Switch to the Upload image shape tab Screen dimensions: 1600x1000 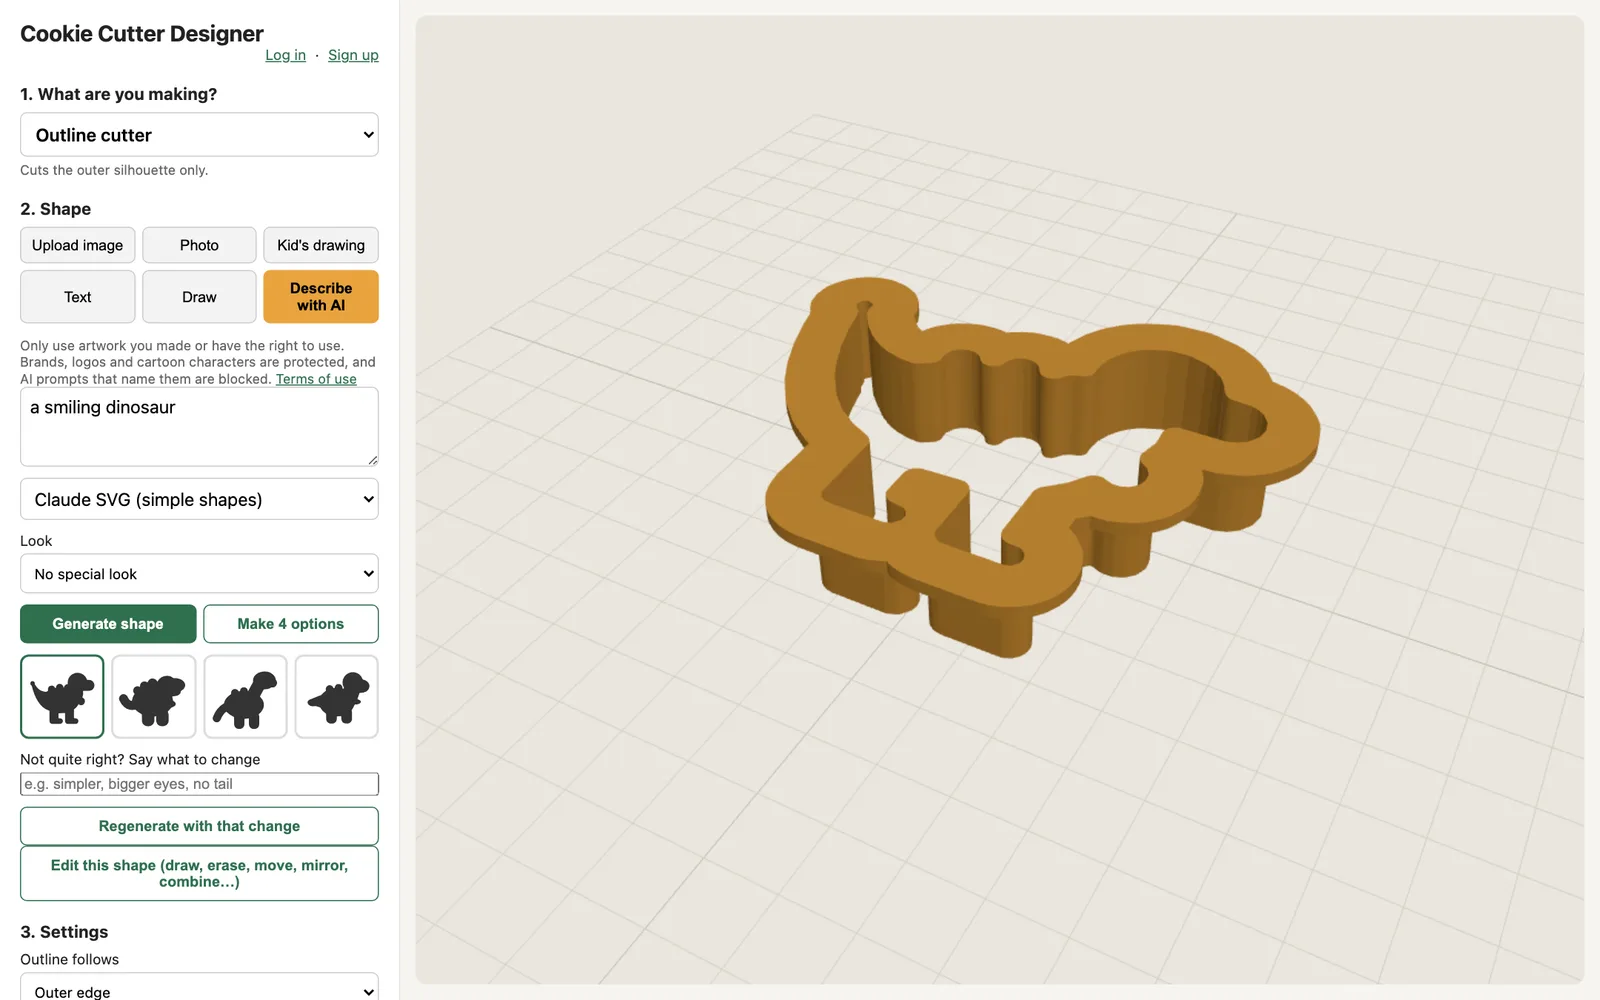coord(77,245)
